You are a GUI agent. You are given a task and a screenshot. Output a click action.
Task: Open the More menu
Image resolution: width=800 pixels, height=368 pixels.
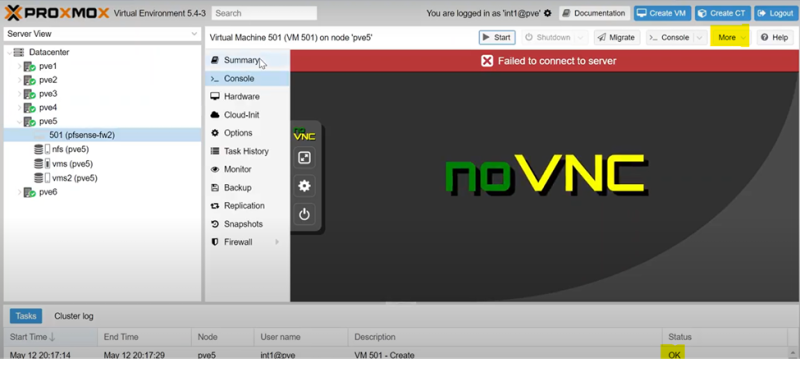tap(730, 38)
